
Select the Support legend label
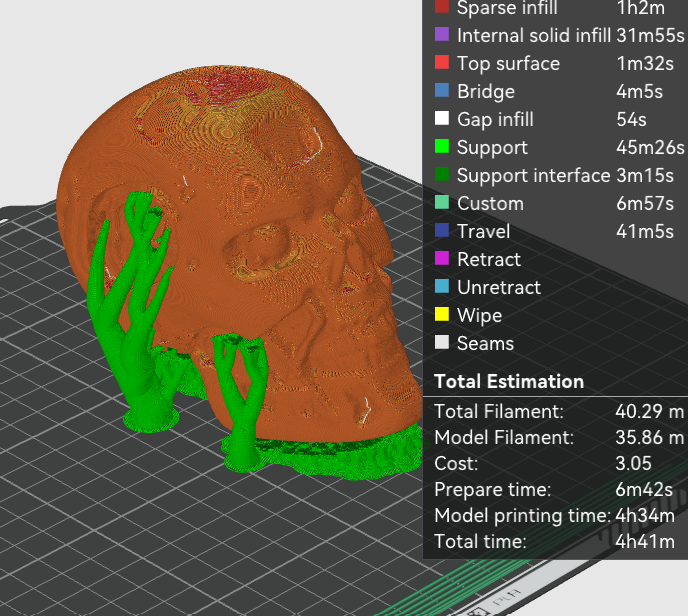492,148
